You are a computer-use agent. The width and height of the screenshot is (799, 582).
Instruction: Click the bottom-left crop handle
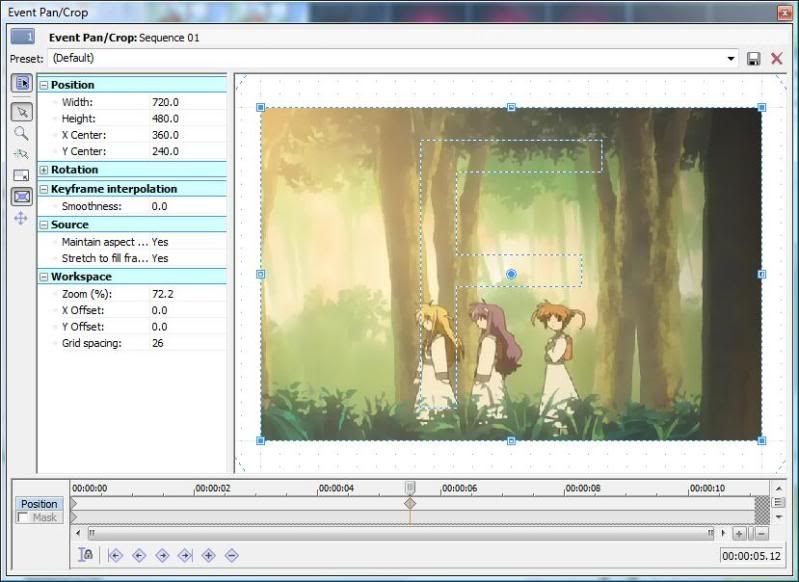tap(260, 440)
